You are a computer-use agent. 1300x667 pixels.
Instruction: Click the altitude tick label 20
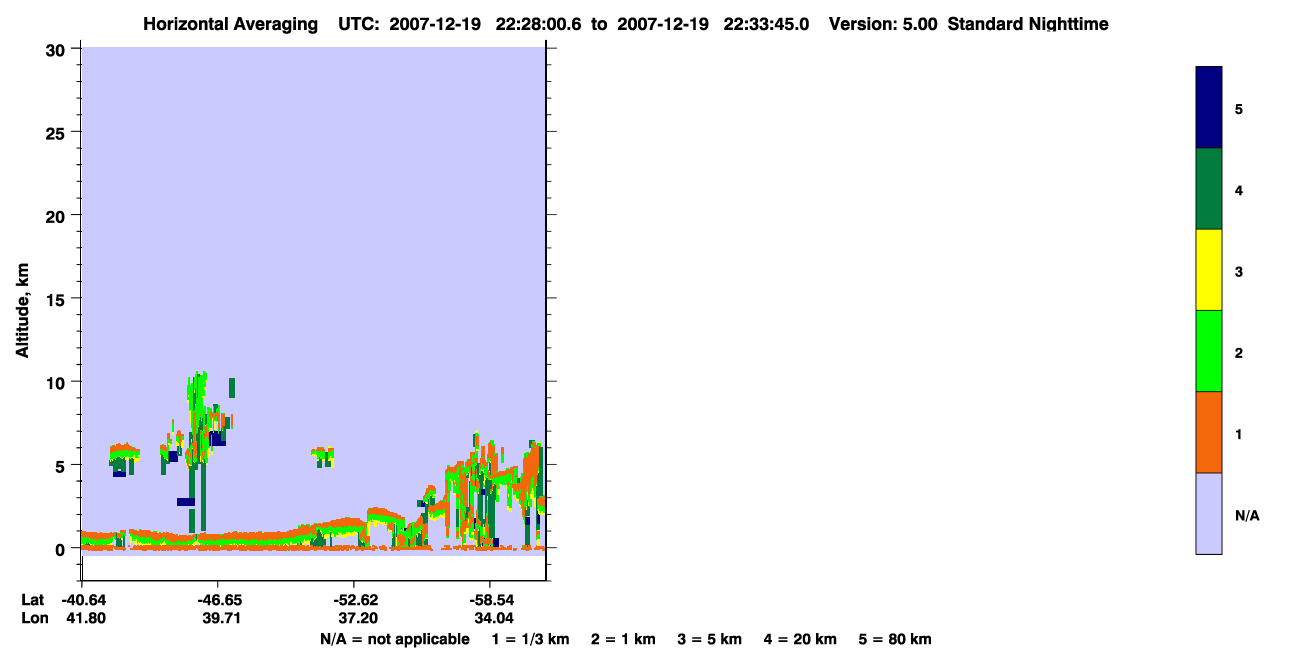pos(57,215)
